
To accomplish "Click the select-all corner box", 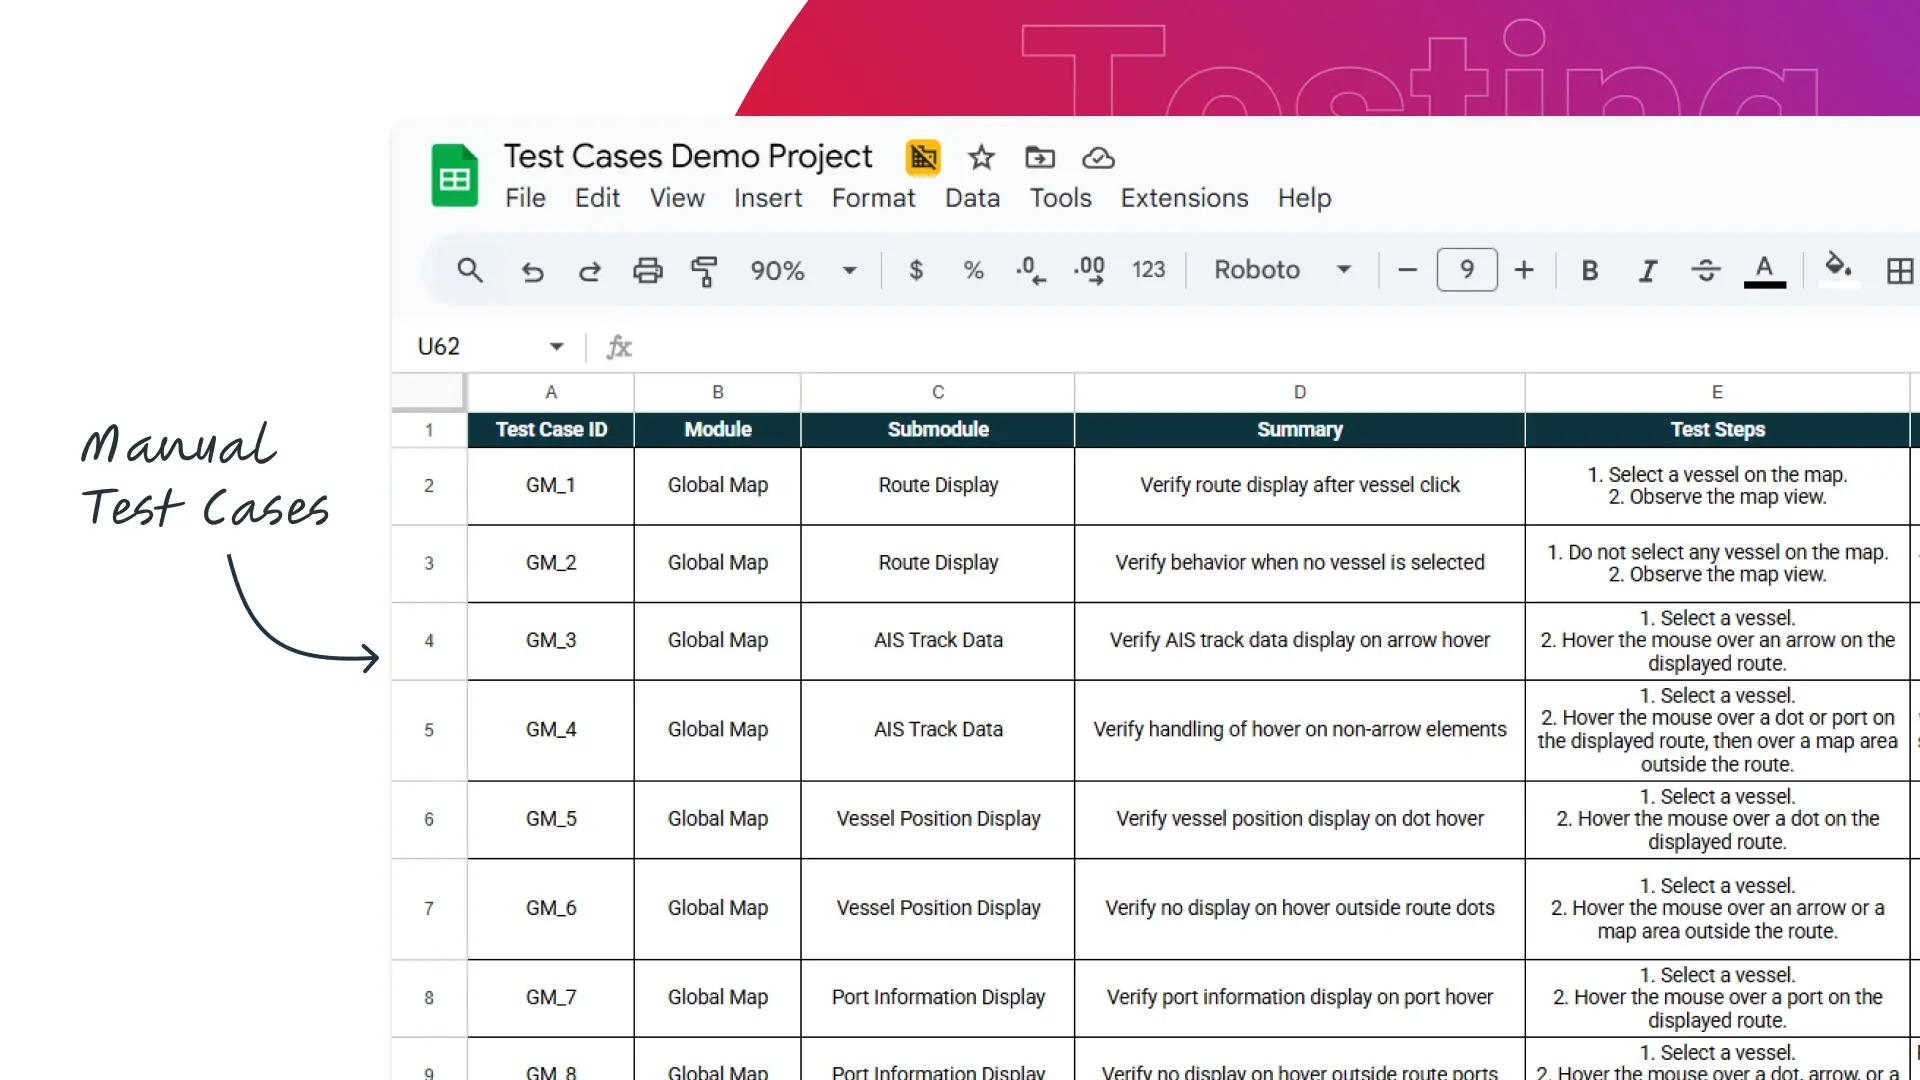I will [429, 392].
